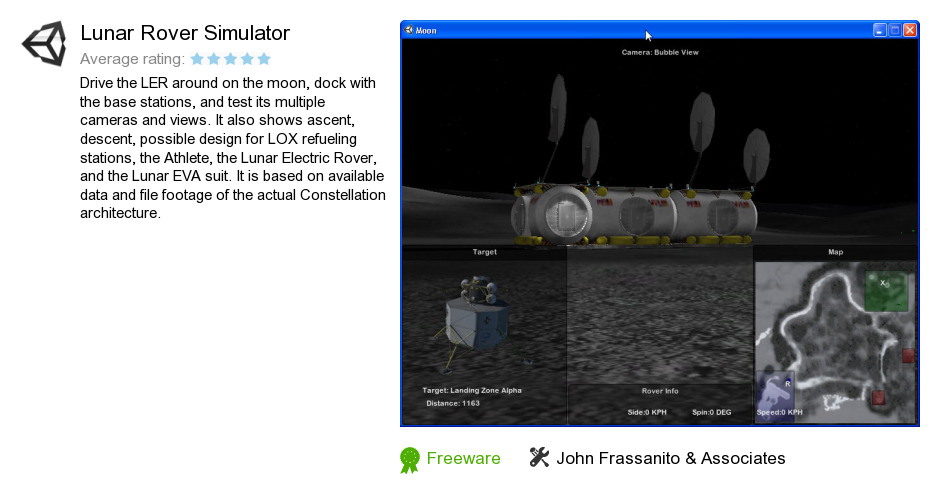Click the first rating star
Viewport: 940px width, 504px height.
point(197,59)
